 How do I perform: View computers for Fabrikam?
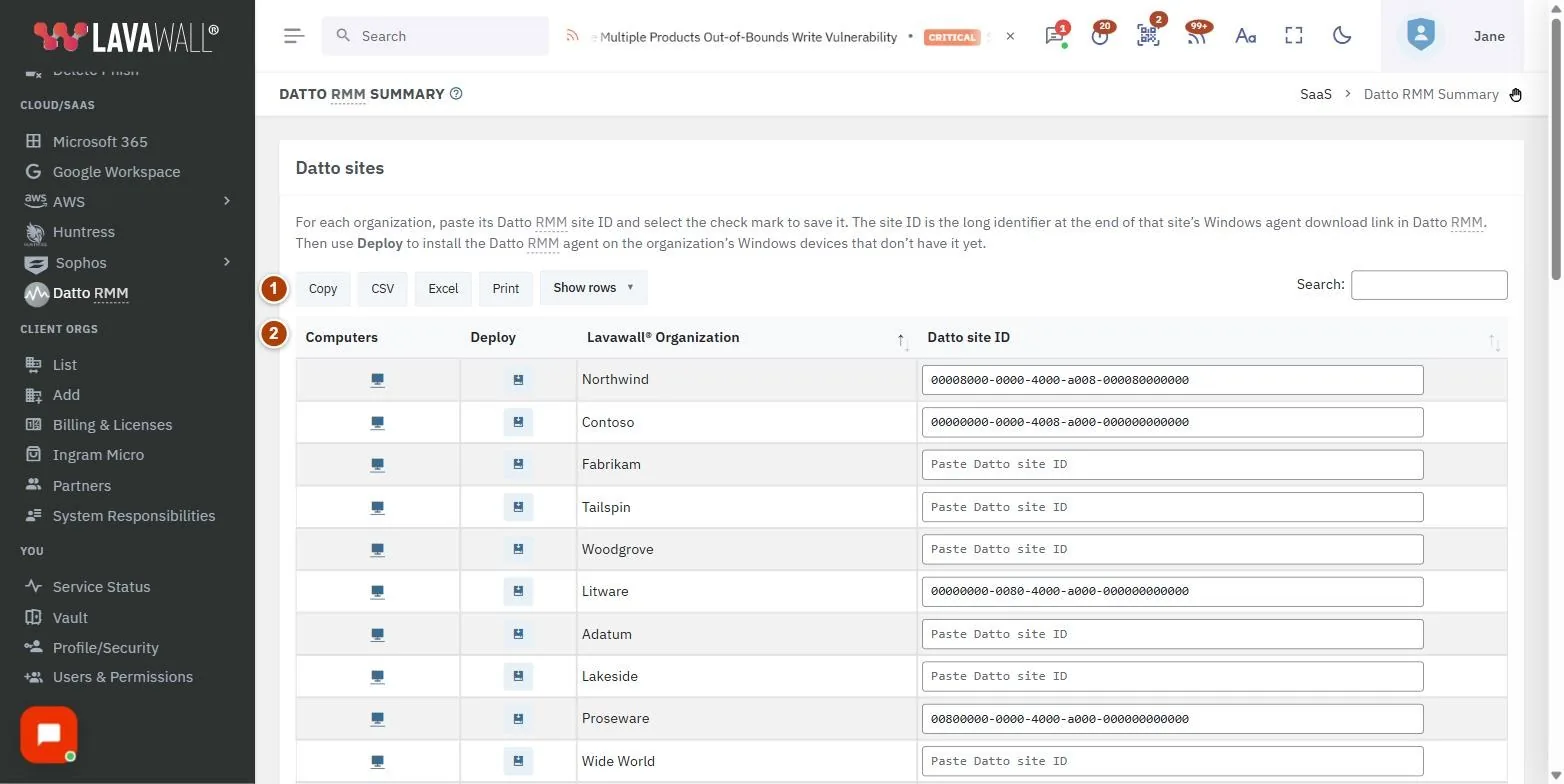tap(378, 464)
